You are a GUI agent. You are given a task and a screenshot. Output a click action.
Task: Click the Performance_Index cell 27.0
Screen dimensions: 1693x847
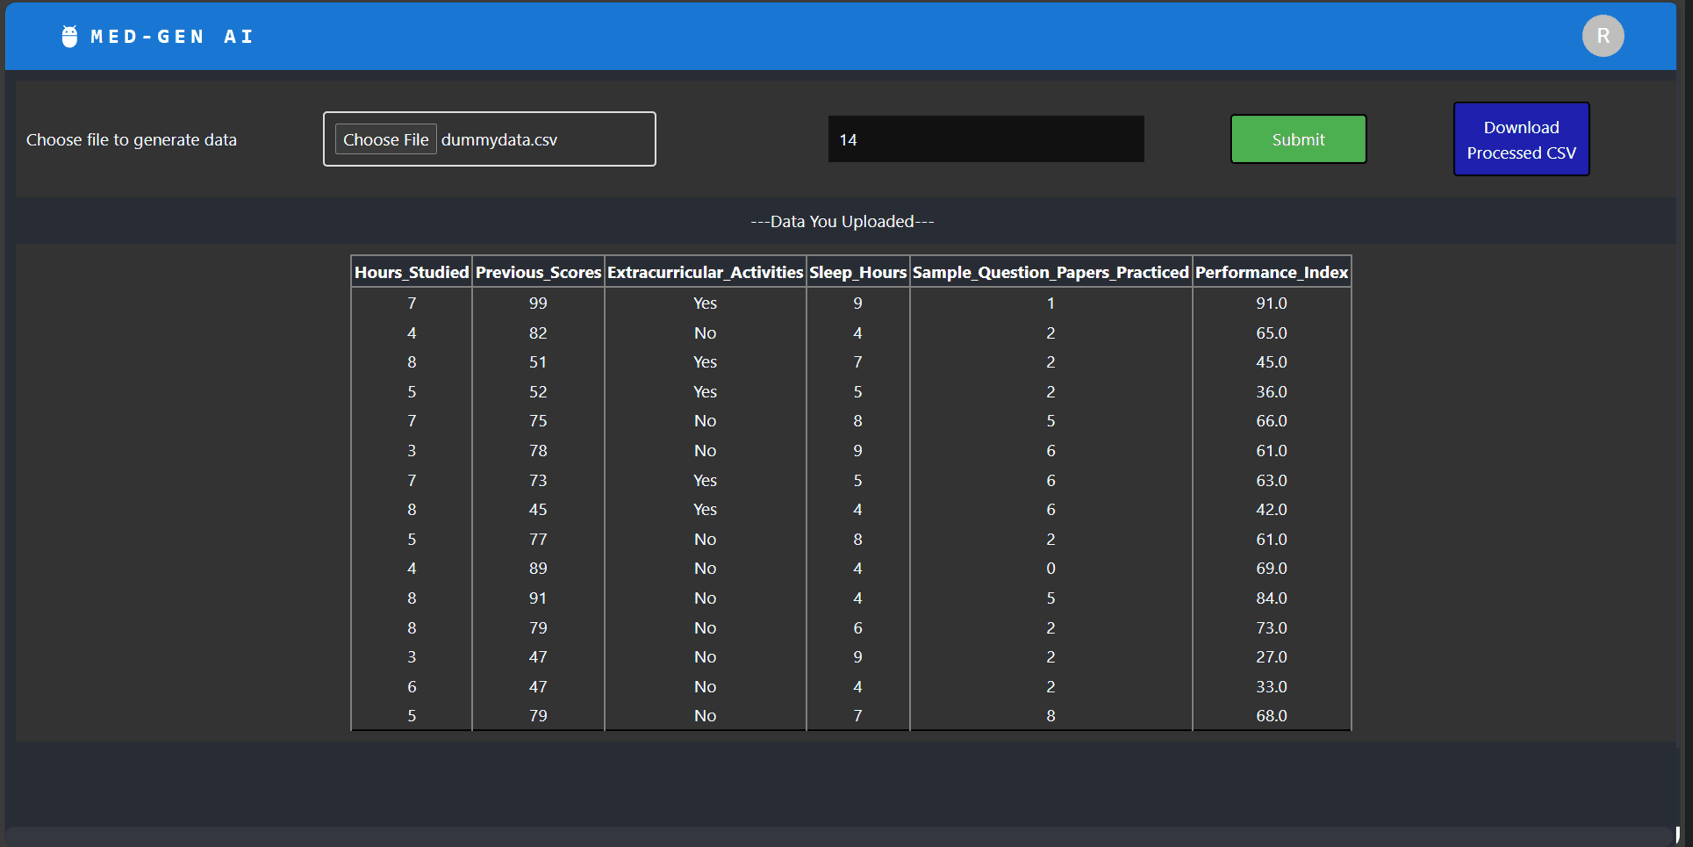click(x=1271, y=657)
